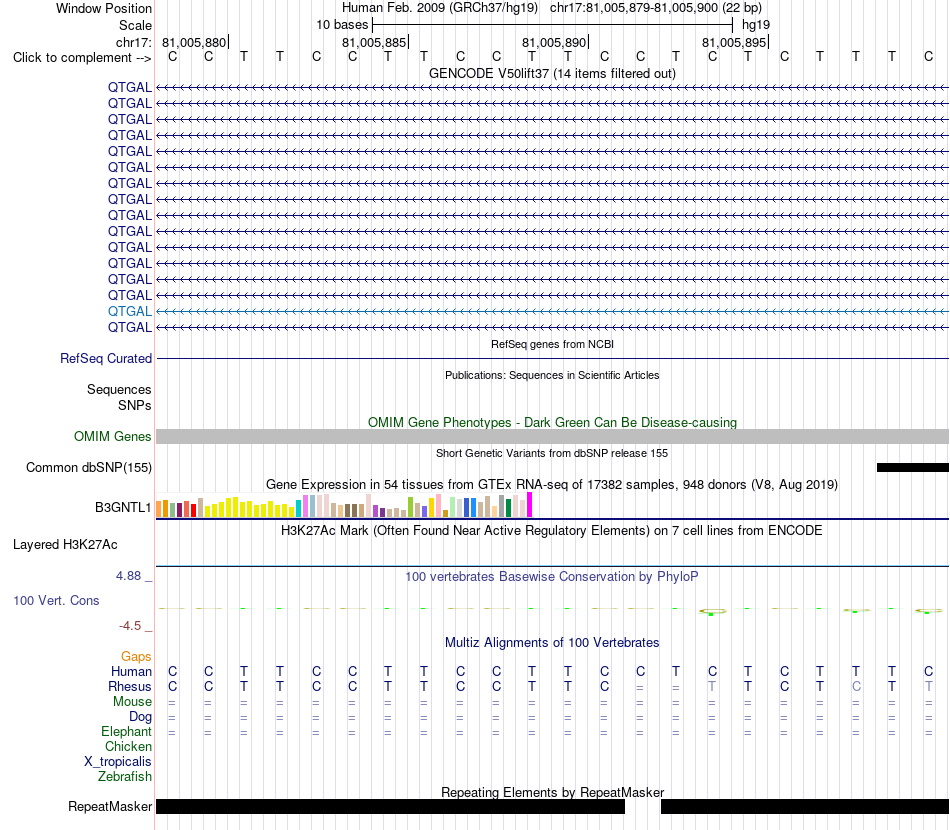This screenshot has width=950, height=830.
Task: Click the 'RepeatMasker' track side label
Action: (110, 806)
